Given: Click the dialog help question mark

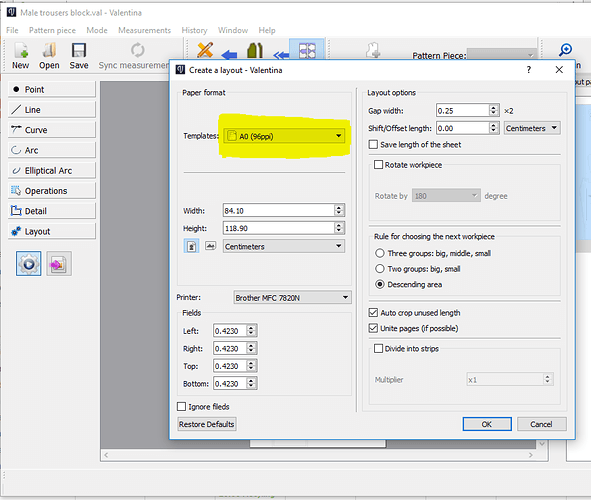Looking at the screenshot, I should 529,70.
